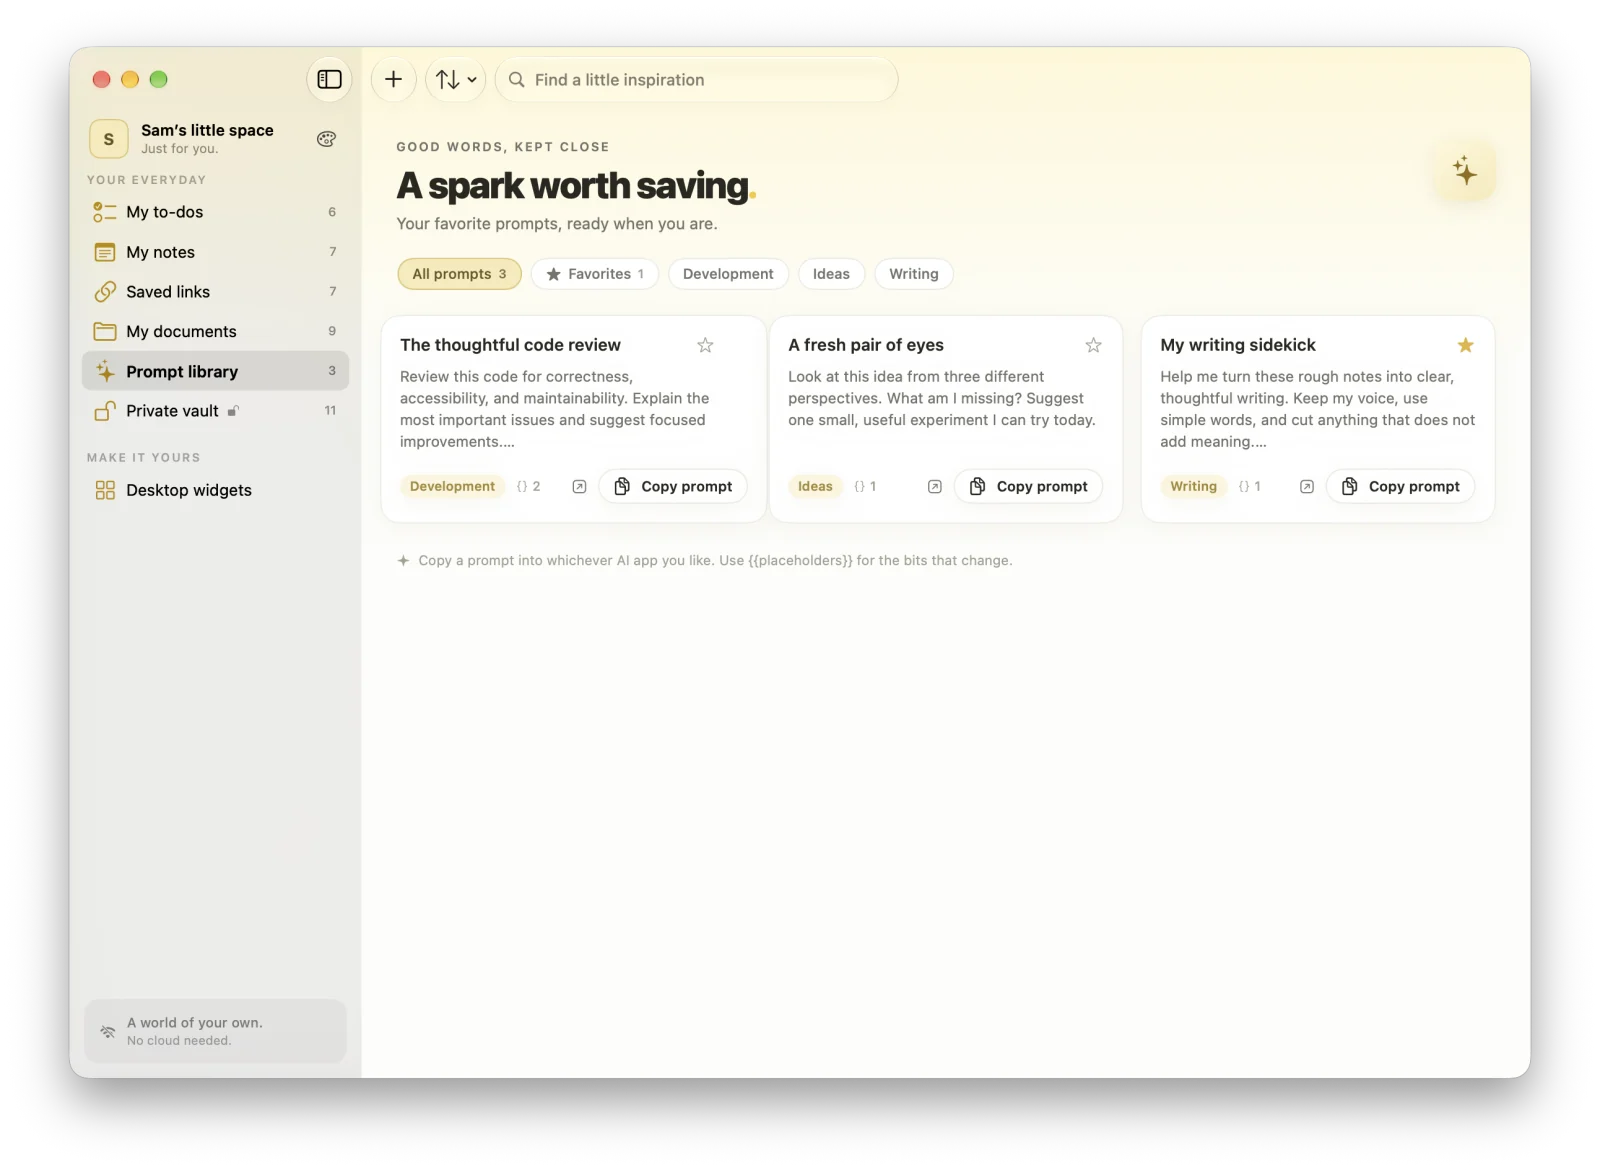Toggle the sidebar panel icon
1600x1170 pixels.
[x=329, y=80]
